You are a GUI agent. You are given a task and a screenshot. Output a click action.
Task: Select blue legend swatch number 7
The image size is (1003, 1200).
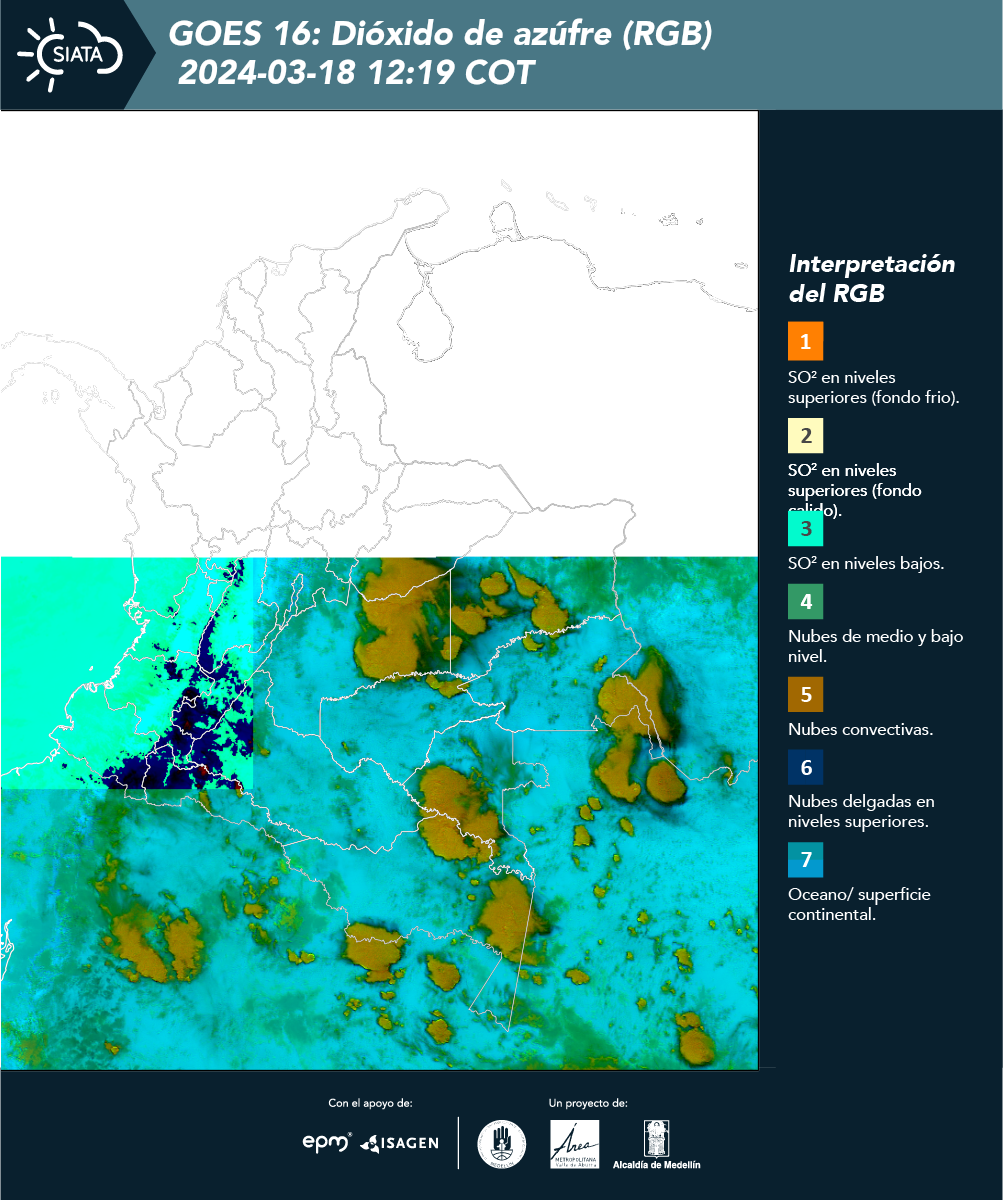(805, 860)
